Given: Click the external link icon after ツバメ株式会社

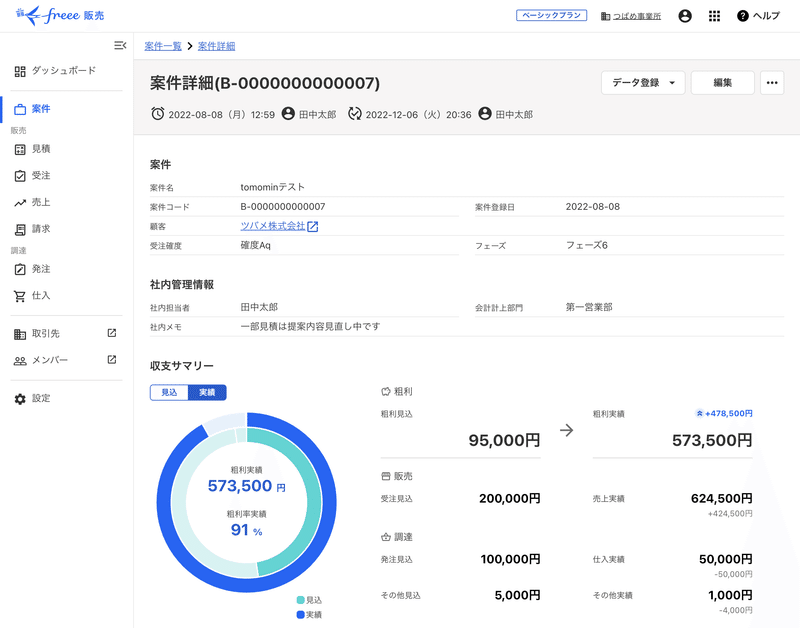Looking at the screenshot, I should (x=313, y=227).
